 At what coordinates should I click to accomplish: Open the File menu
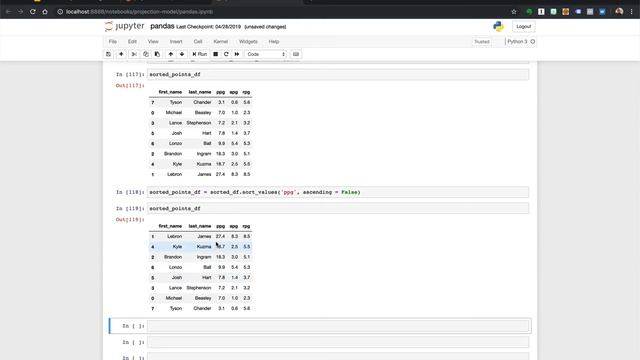113,42
